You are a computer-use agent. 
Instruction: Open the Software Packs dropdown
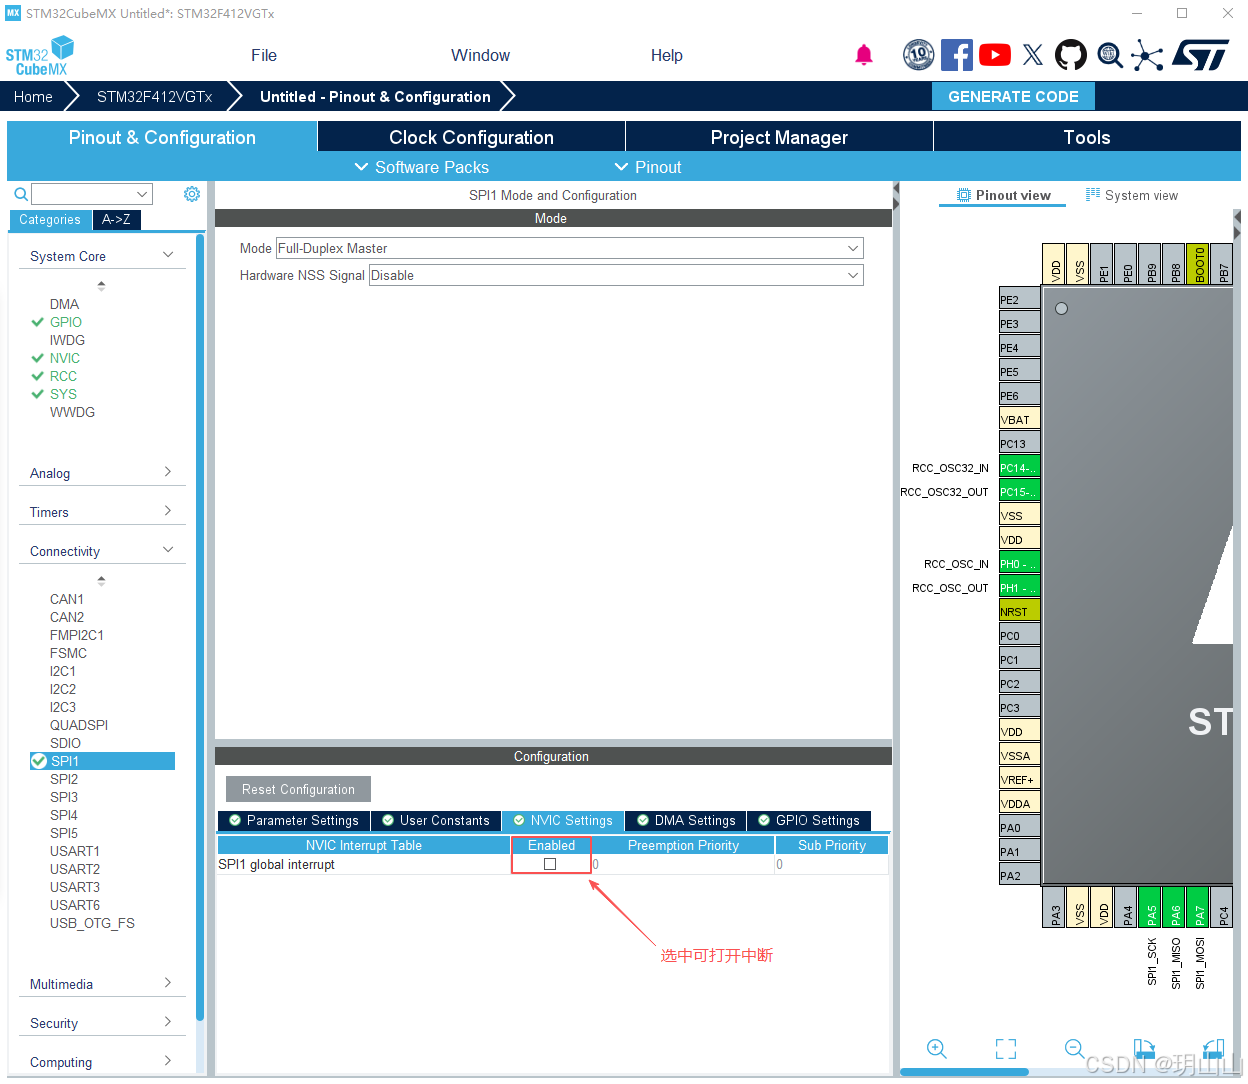(422, 167)
